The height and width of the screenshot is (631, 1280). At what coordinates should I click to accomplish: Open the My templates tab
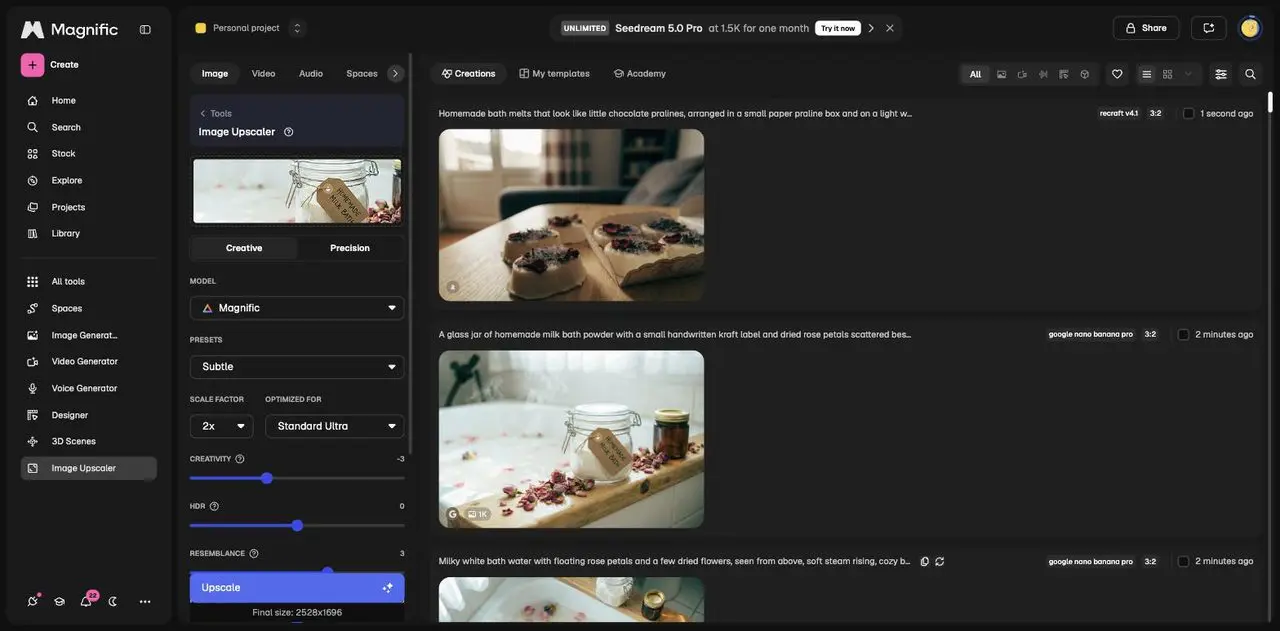click(555, 73)
